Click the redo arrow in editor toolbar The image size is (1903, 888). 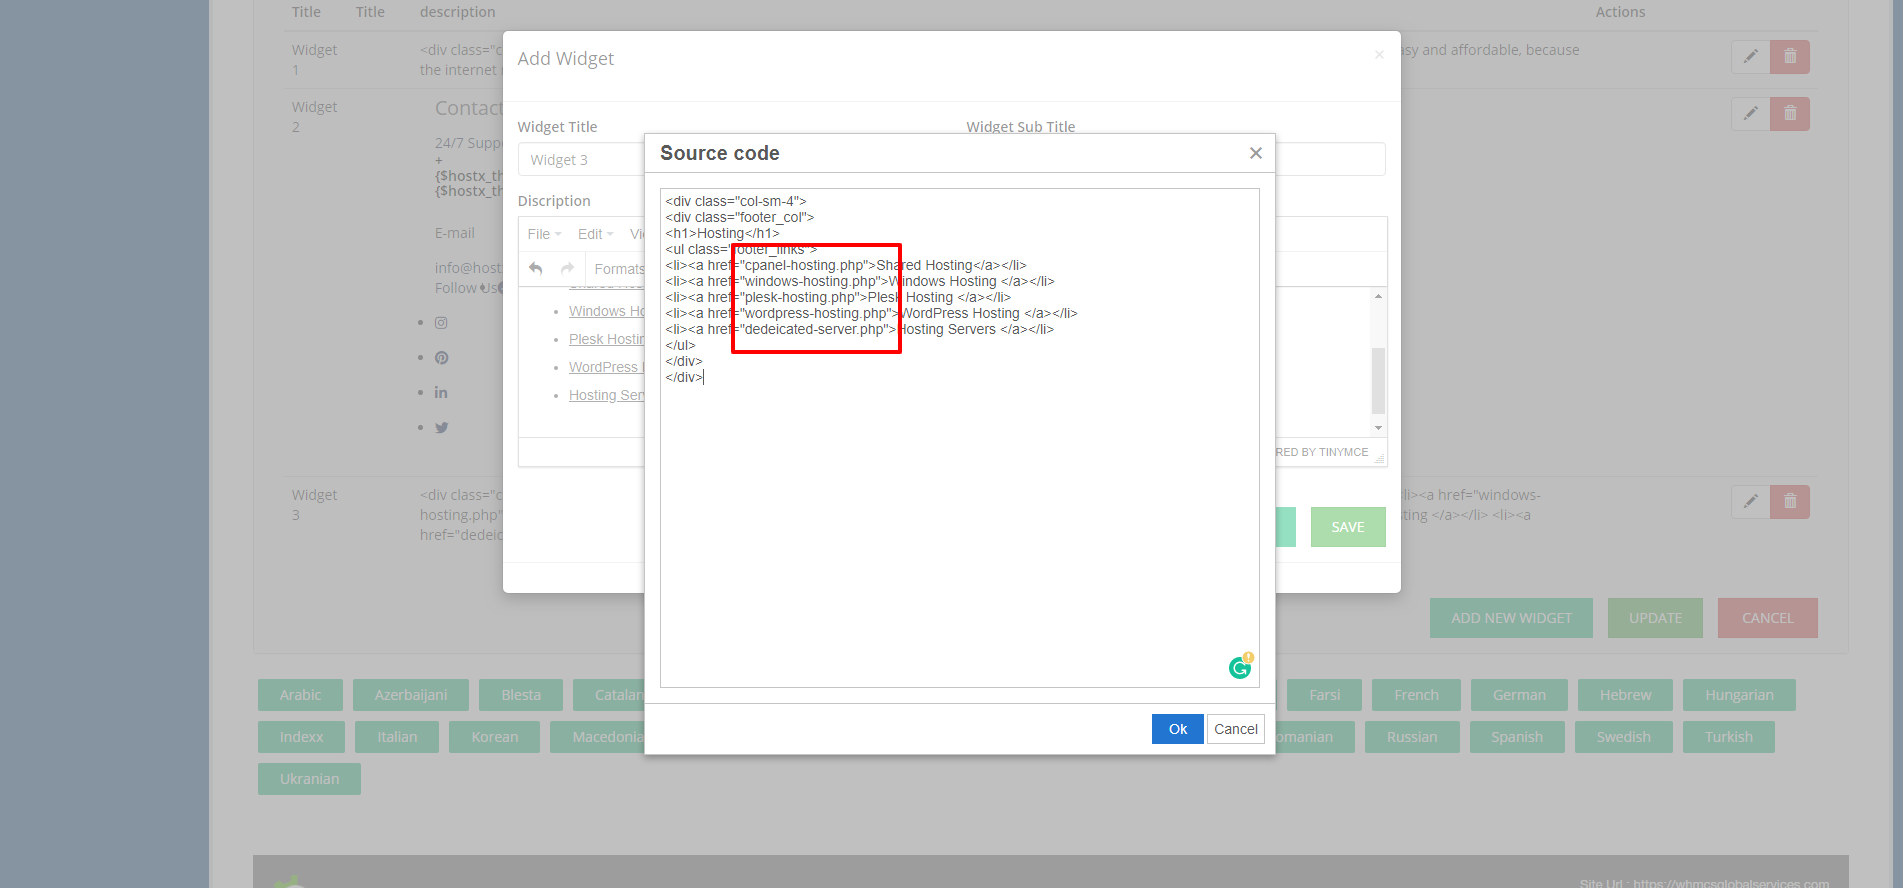tap(567, 269)
